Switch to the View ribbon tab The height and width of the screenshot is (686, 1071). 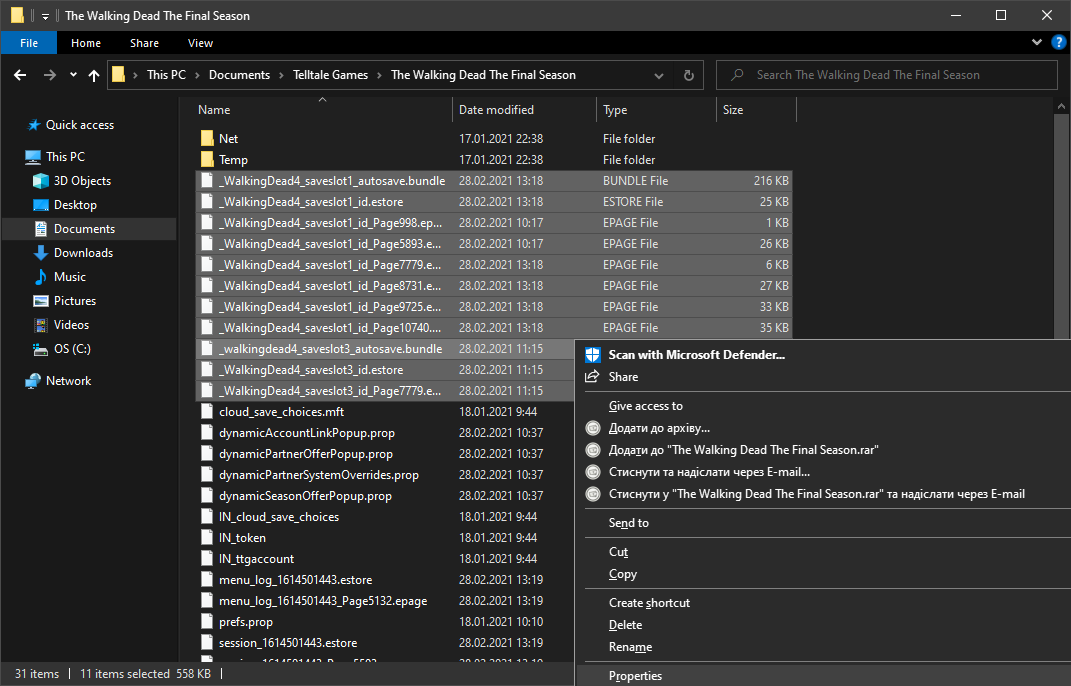pos(200,43)
